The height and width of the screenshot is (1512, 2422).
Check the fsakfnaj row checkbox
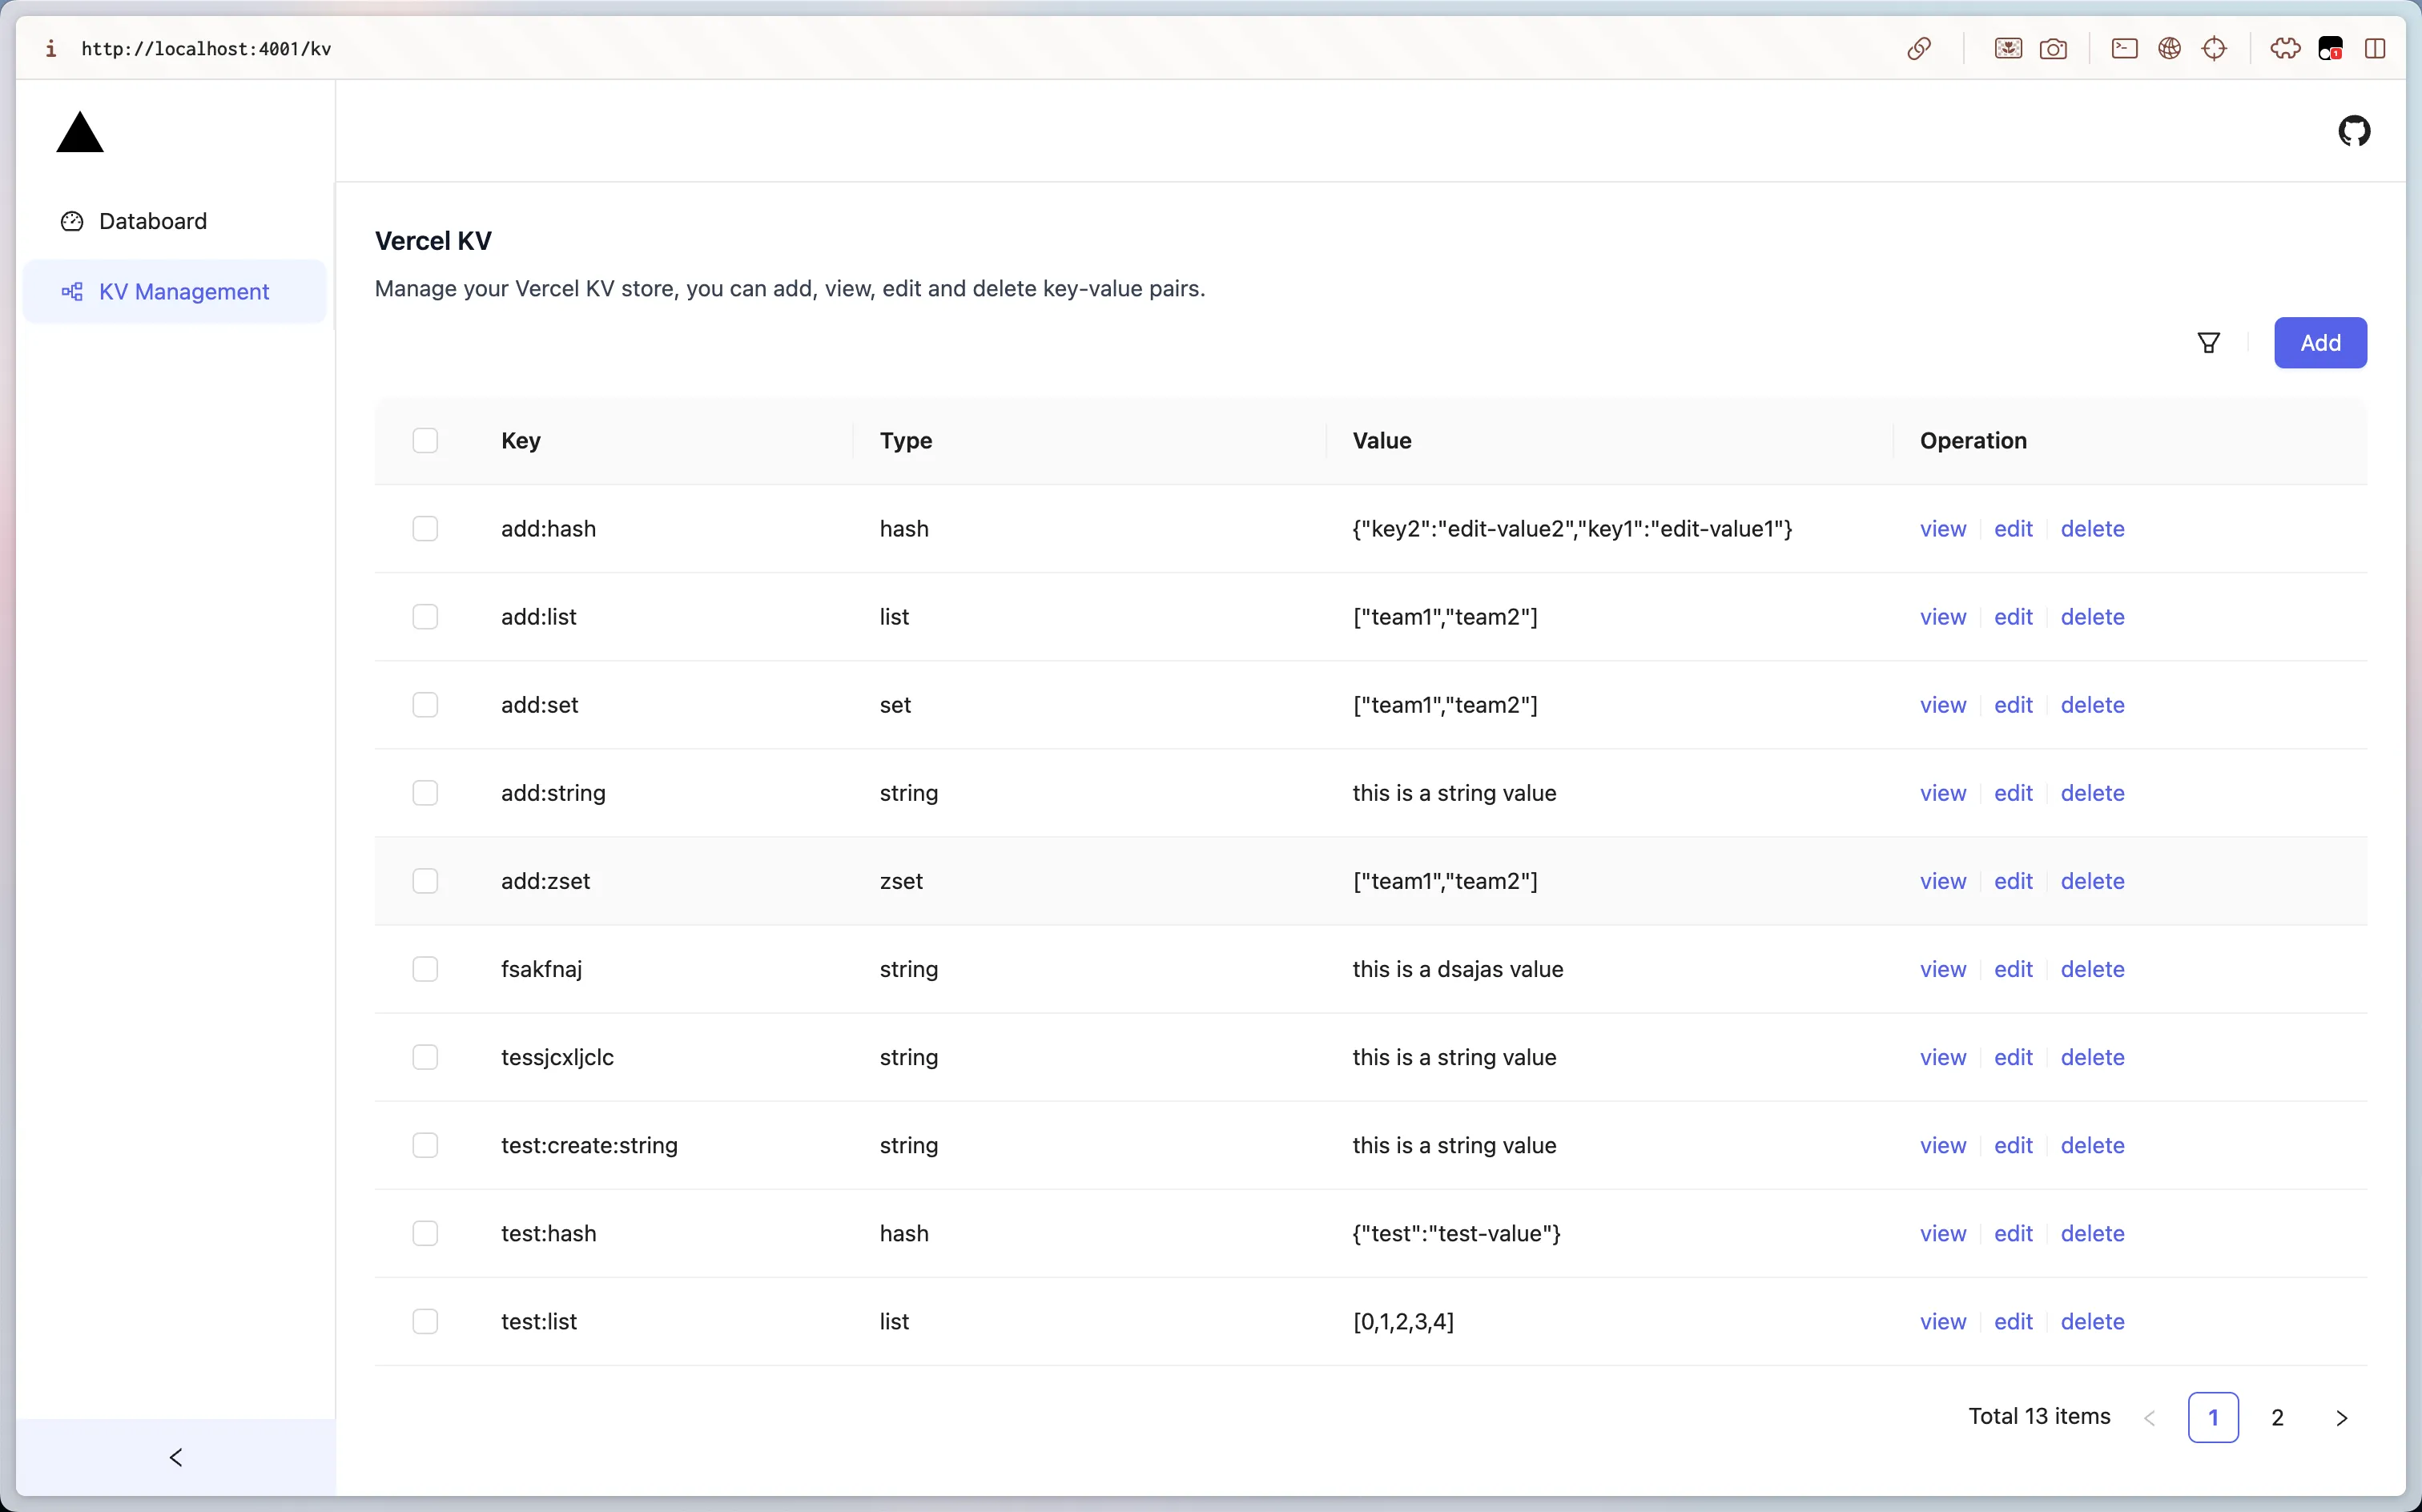click(425, 969)
